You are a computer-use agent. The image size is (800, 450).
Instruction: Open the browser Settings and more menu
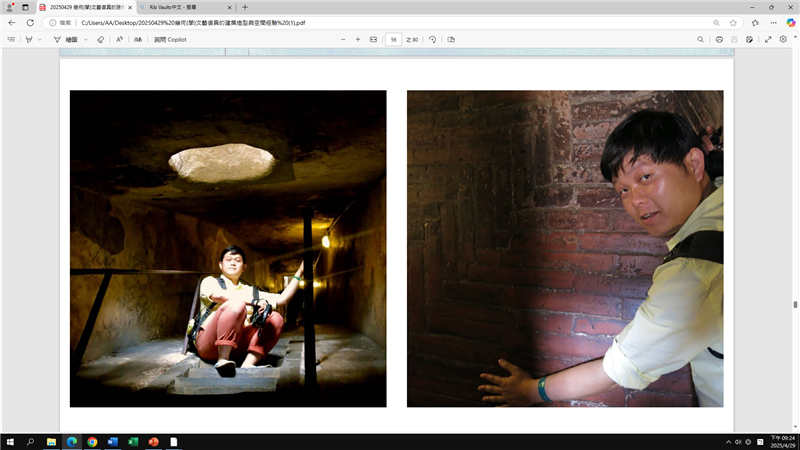[771, 22]
